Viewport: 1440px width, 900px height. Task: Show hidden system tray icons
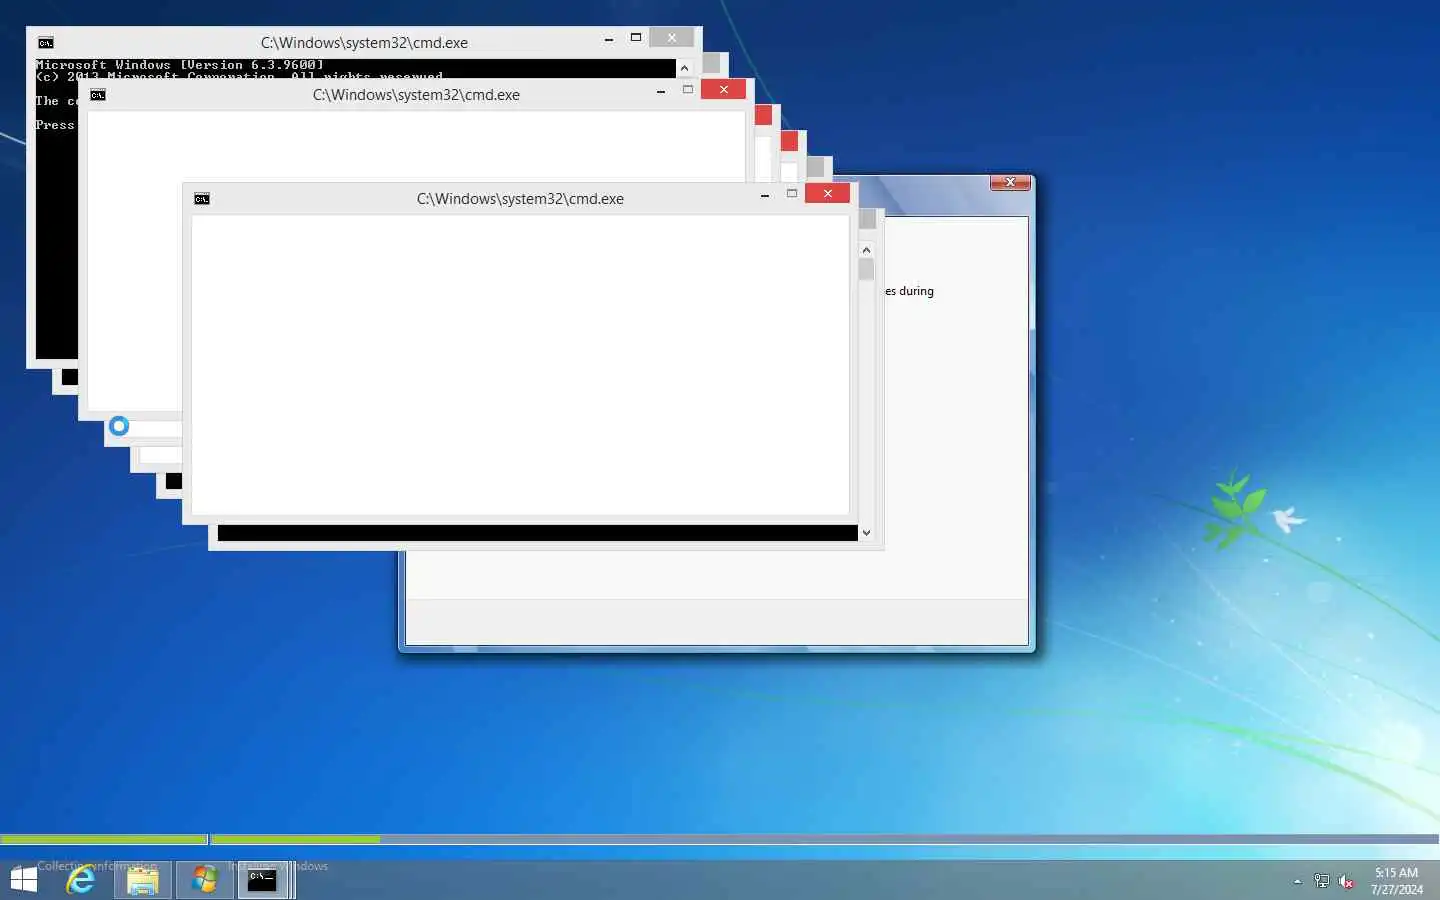point(1297,881)
